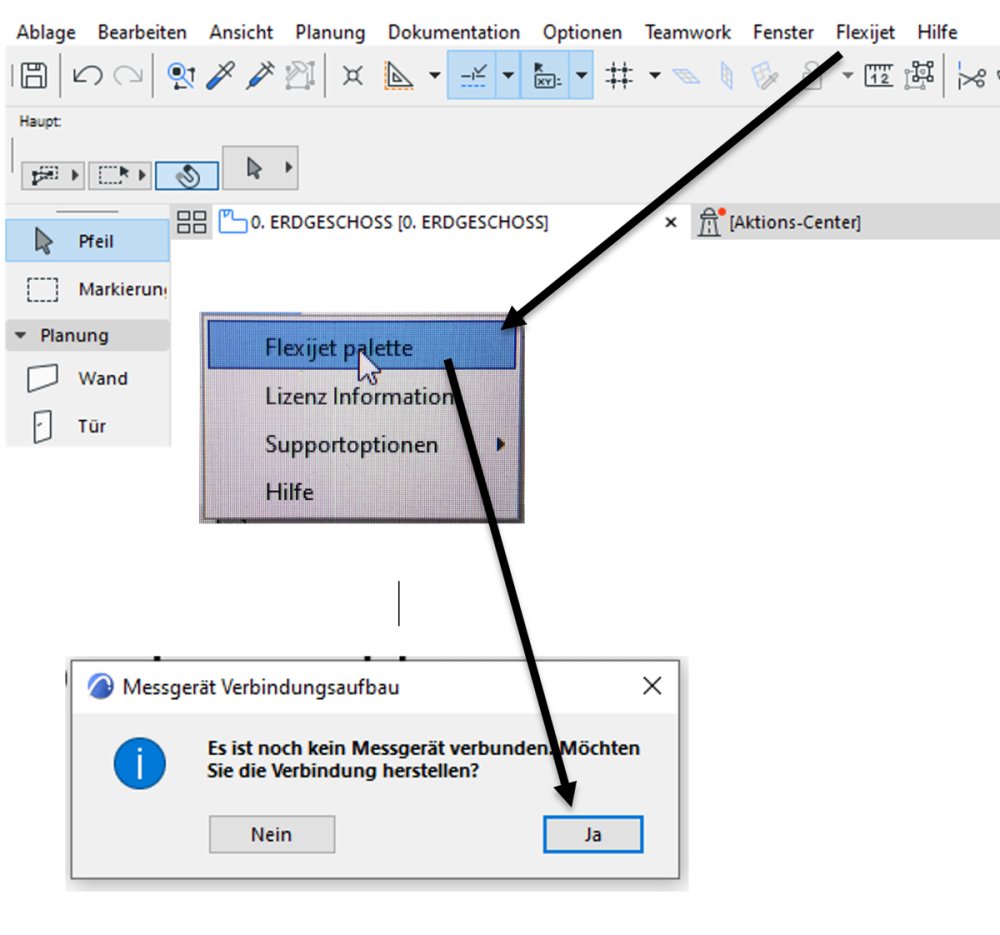Open the Planung menu in menu bar
This screenshot has width=1000, height=935.
[x=330, y=32]
